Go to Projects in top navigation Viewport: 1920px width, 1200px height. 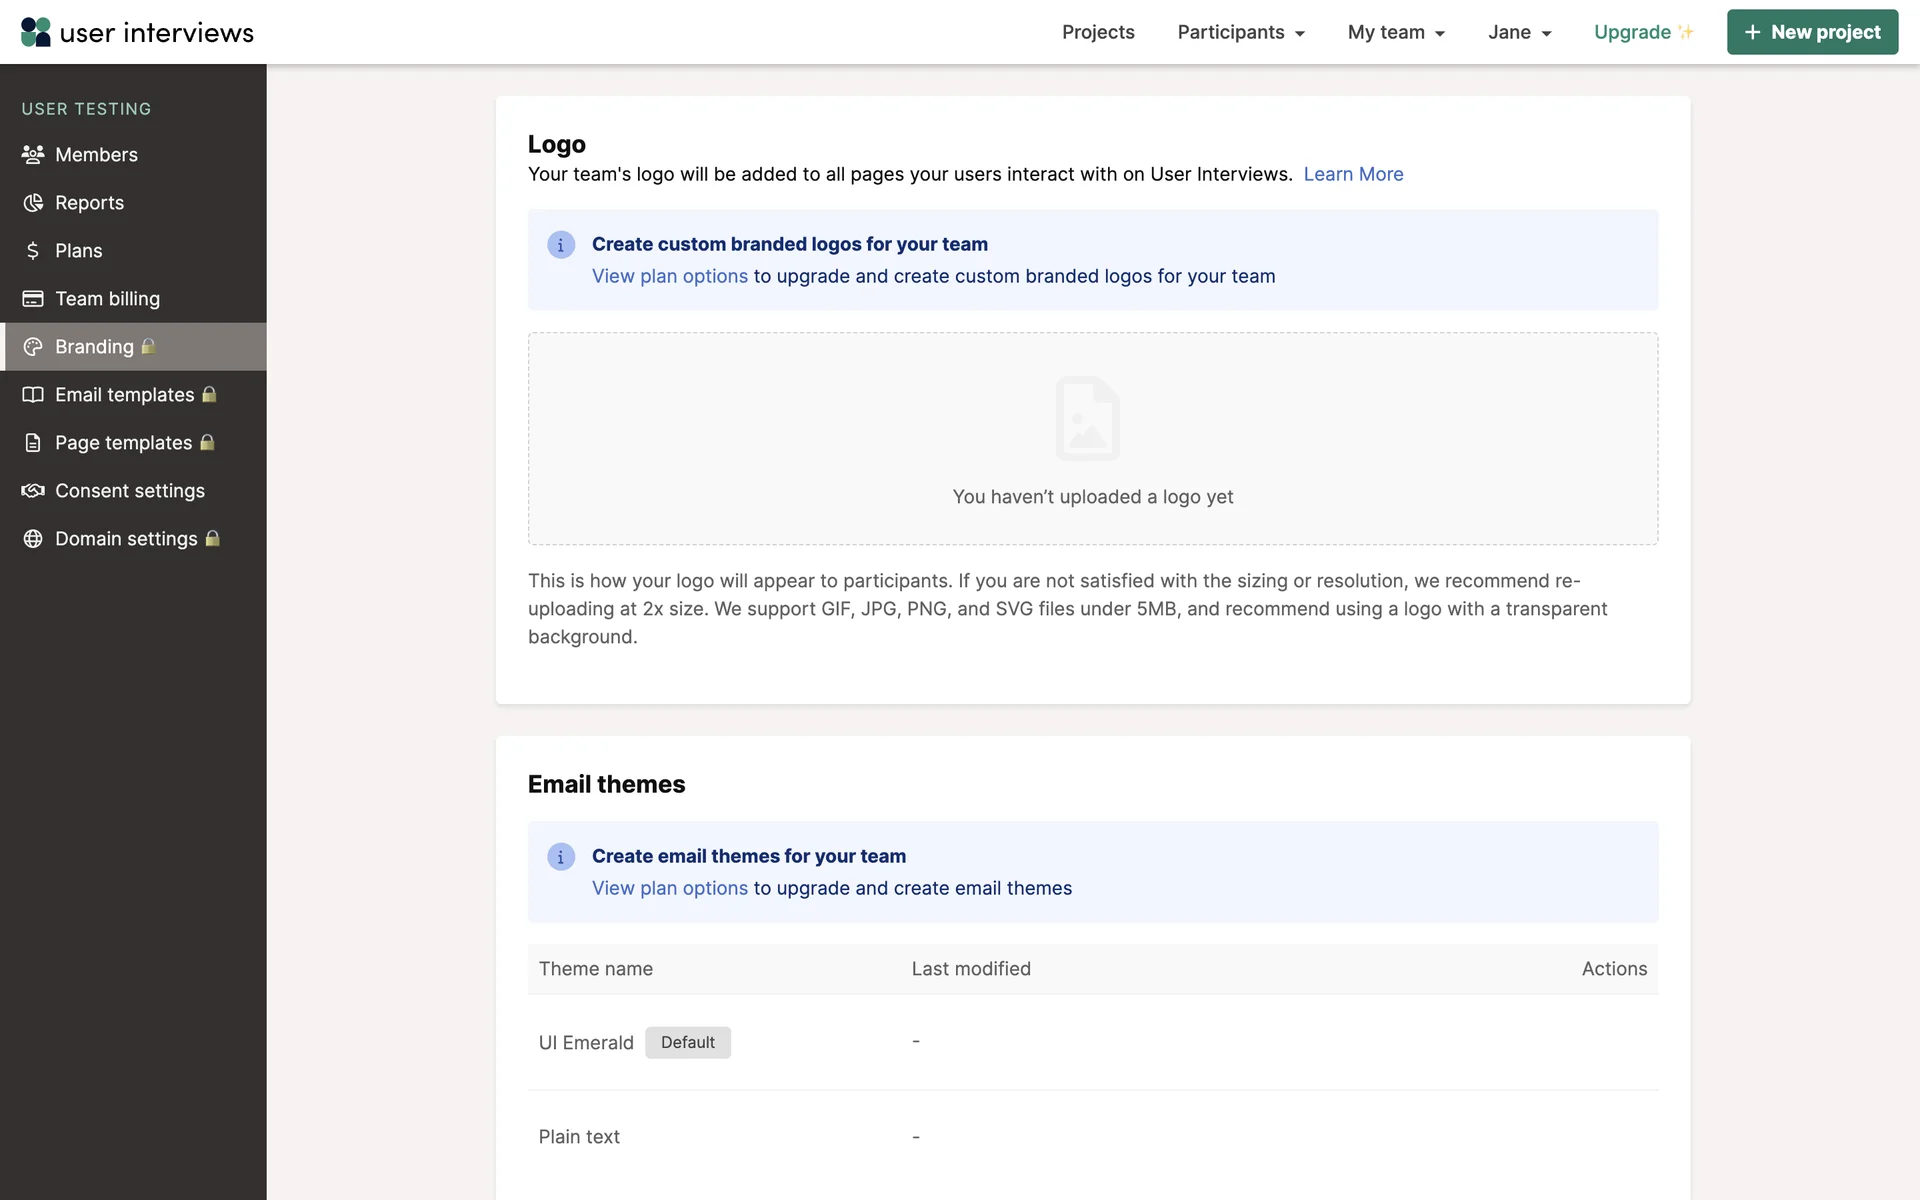[1098, 32]
